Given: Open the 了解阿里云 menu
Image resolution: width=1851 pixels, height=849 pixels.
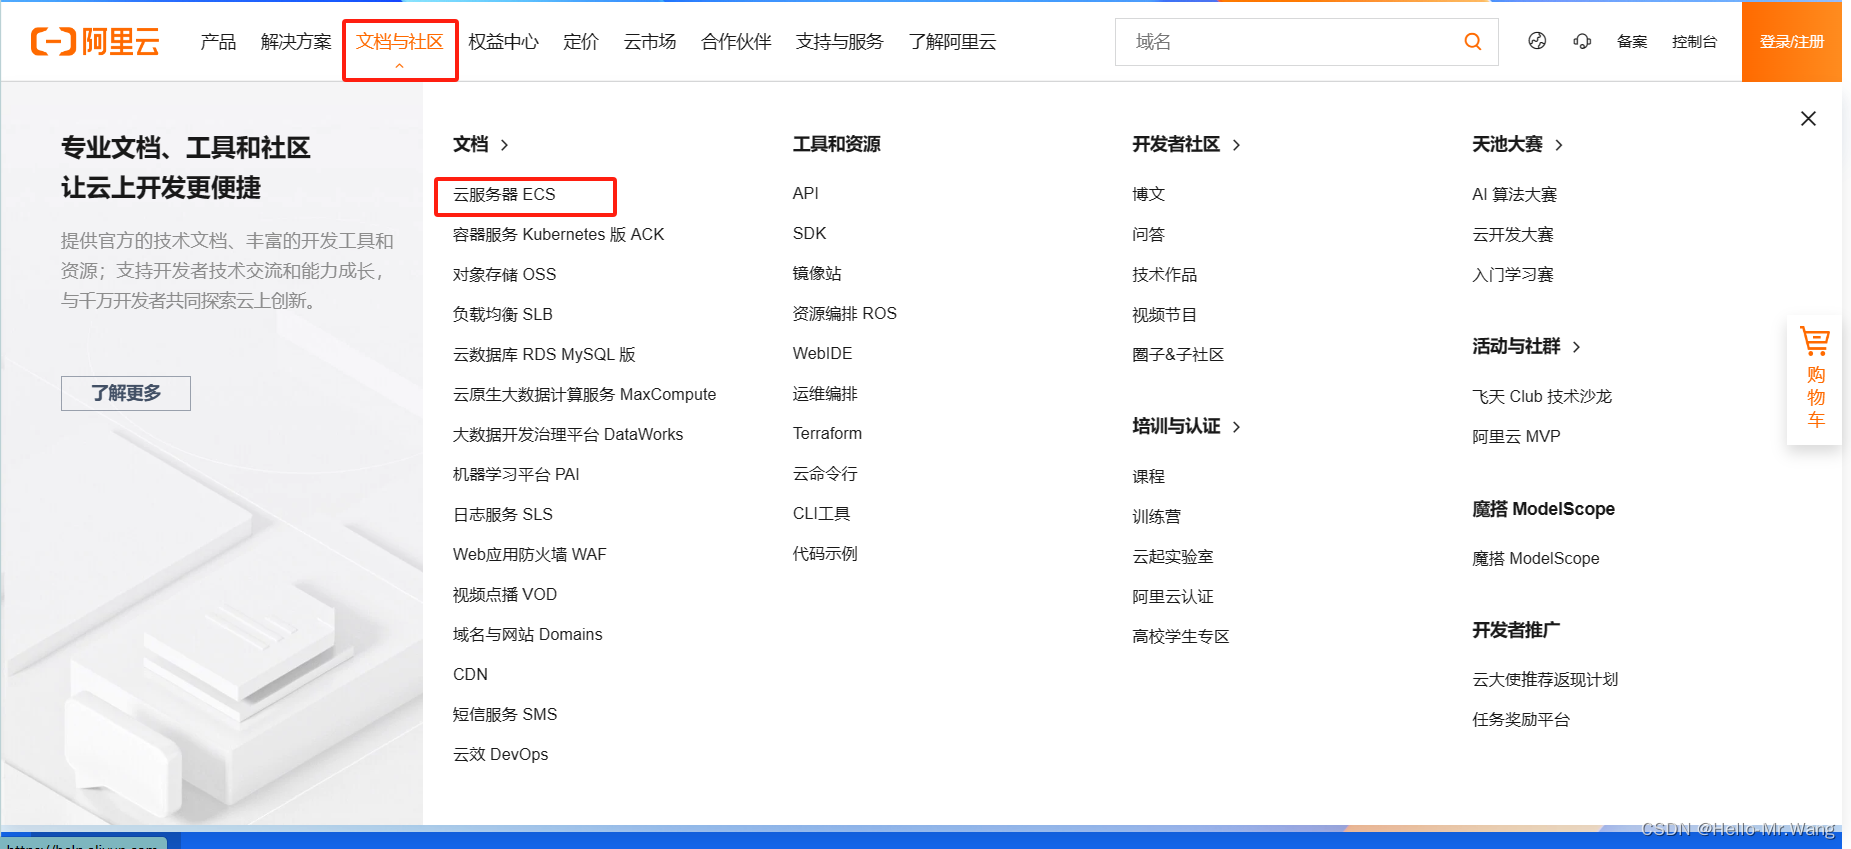Looking at the screenshot, I should 952,41.
